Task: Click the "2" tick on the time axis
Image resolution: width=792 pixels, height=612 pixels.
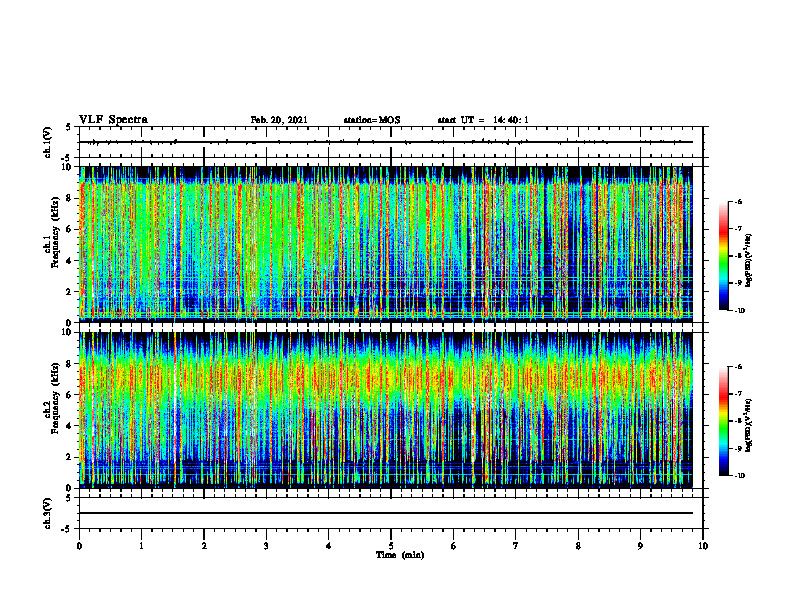Action: pyautogui.click(x=204, y=546)
